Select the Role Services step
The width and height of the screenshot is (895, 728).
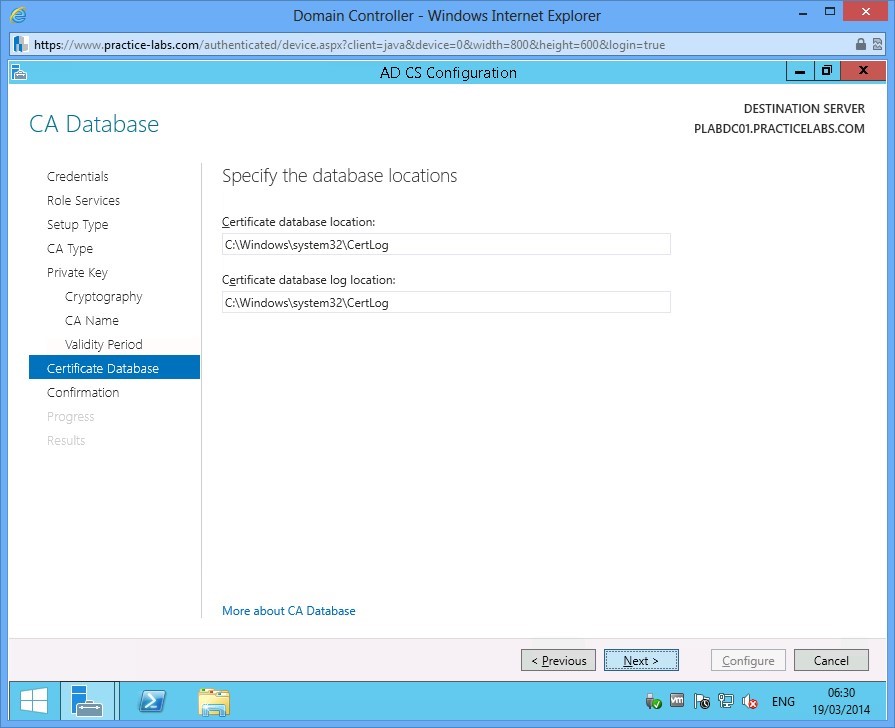coord(83,200)
